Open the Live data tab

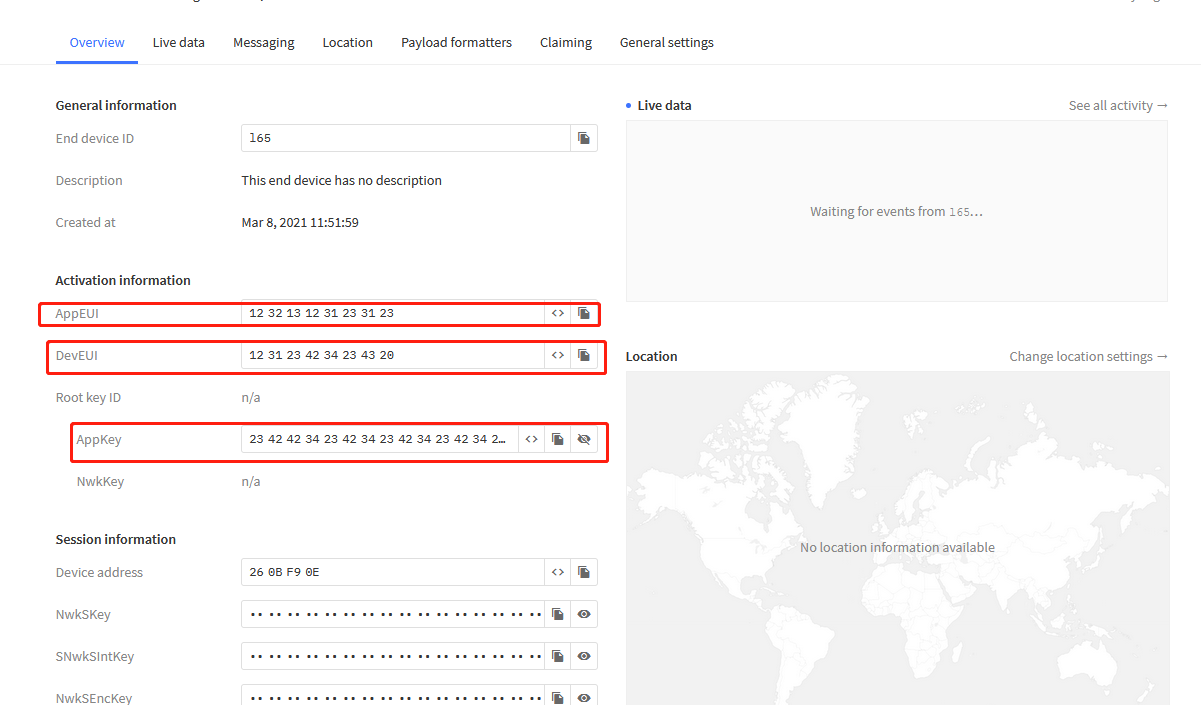click(x=179, y=43)
